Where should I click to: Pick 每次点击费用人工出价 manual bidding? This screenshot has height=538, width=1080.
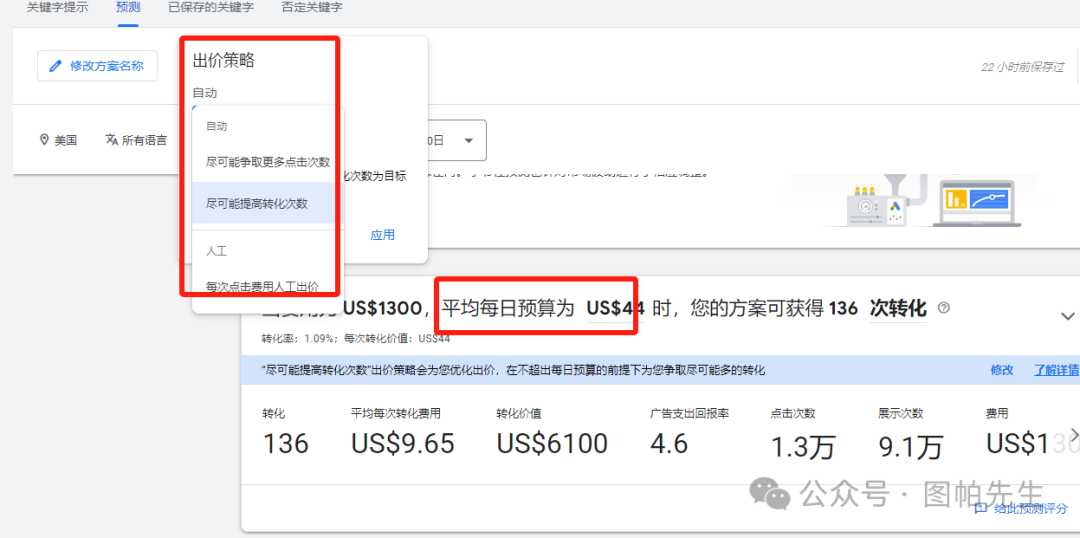[262, 286]
